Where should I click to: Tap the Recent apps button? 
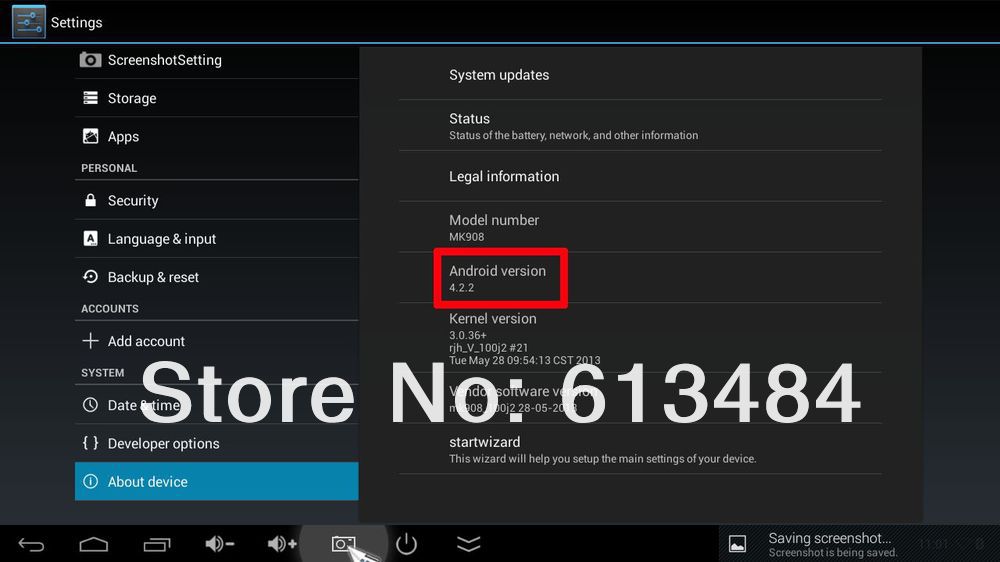157,544
